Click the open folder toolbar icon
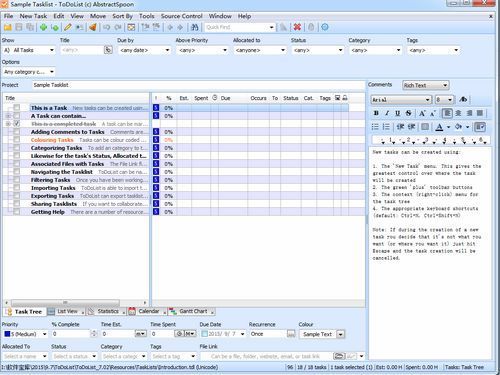500x375 pixels. [x=8, y=27]
